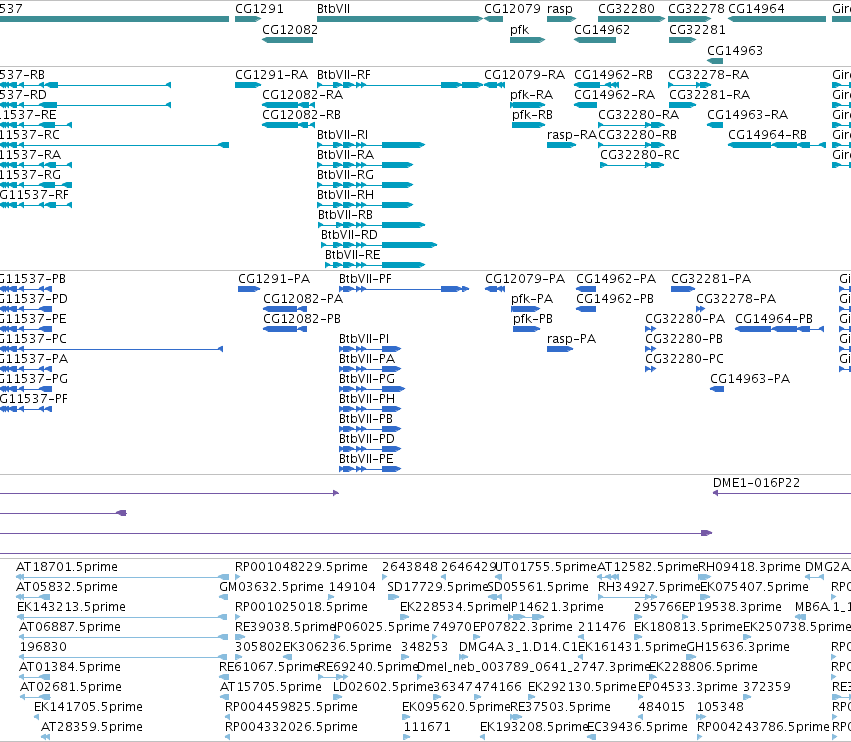Viewport: 851px width, 742px height.
Task: Select the CG32281 gene label
Action: [x=697, y=29]
